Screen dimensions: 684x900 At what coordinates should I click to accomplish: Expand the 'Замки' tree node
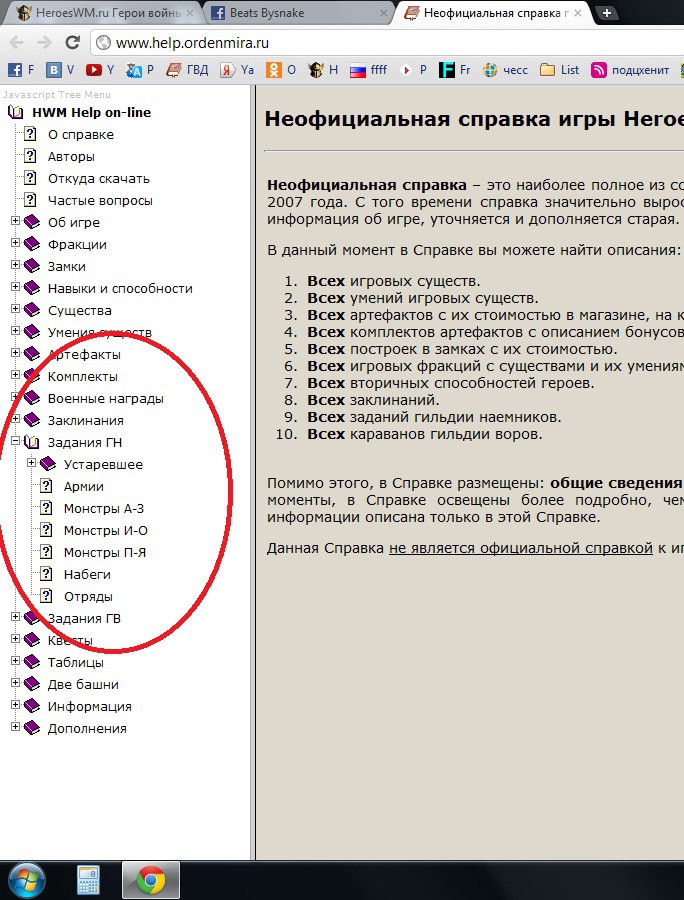tap(15, 265)
